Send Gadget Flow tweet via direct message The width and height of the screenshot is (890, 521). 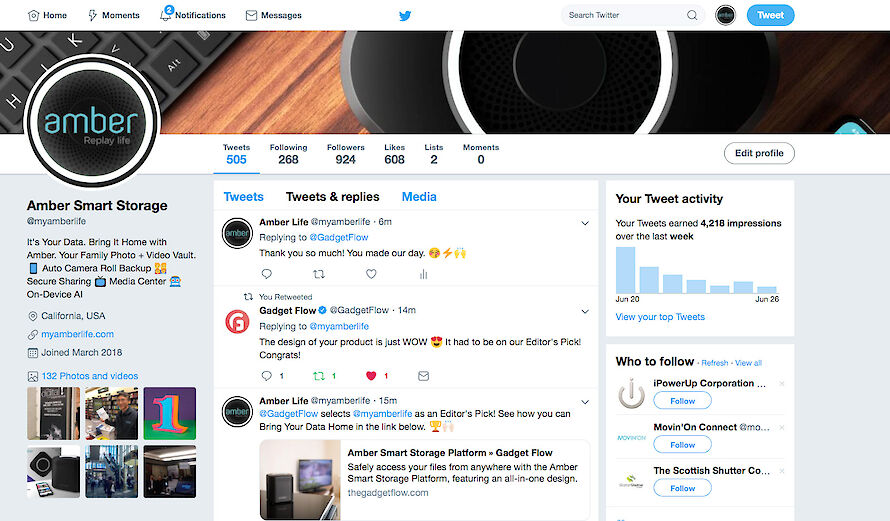click(x=423, y=376)
